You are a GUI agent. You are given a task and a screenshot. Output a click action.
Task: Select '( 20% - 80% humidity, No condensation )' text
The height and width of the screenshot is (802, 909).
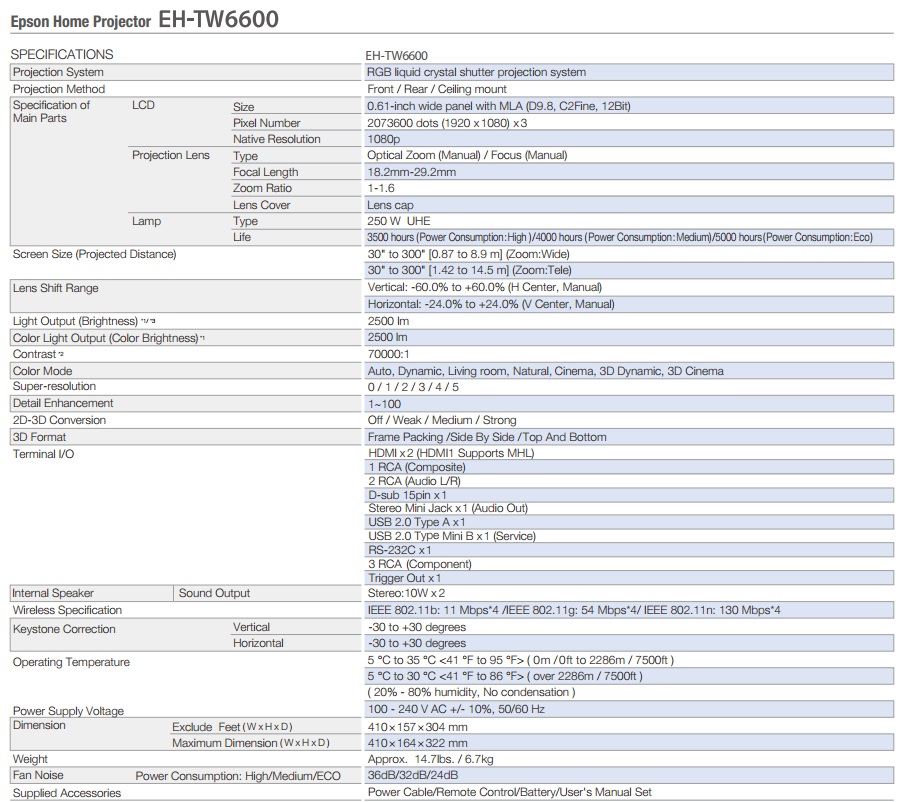point(471,692)
